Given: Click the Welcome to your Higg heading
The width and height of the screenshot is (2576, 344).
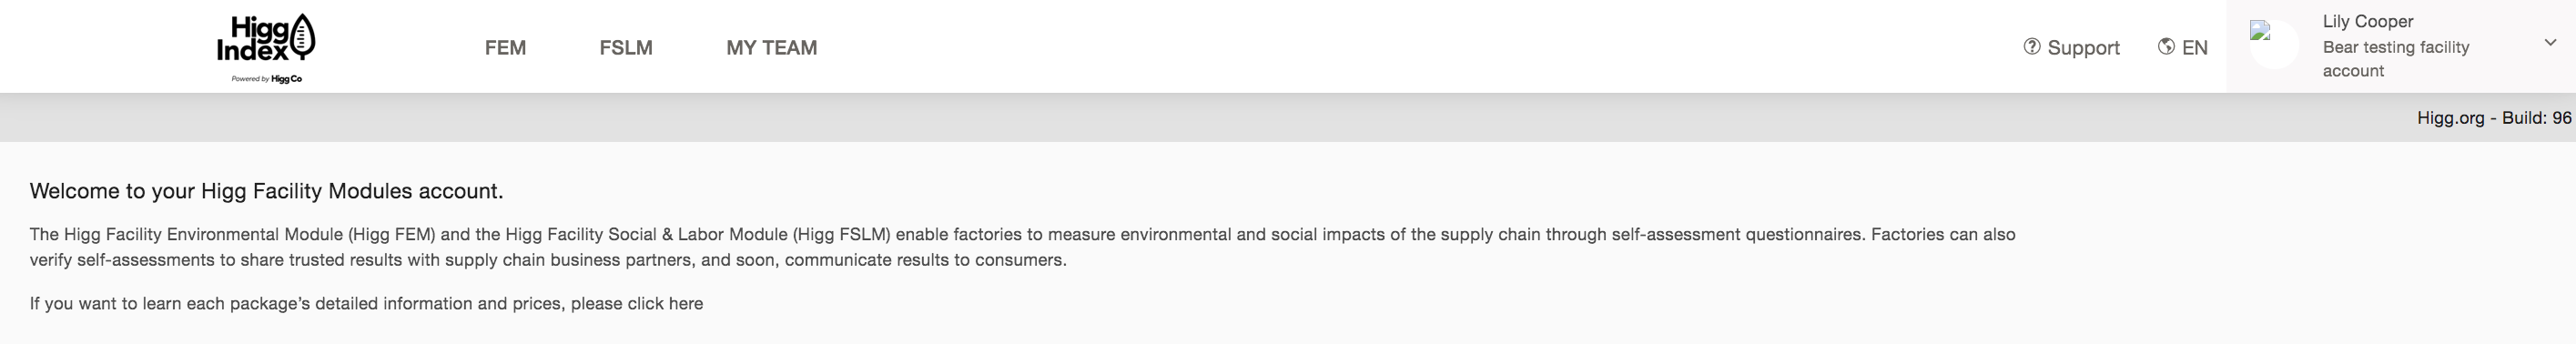Looking at the screenshot, I should pos(267,191).
